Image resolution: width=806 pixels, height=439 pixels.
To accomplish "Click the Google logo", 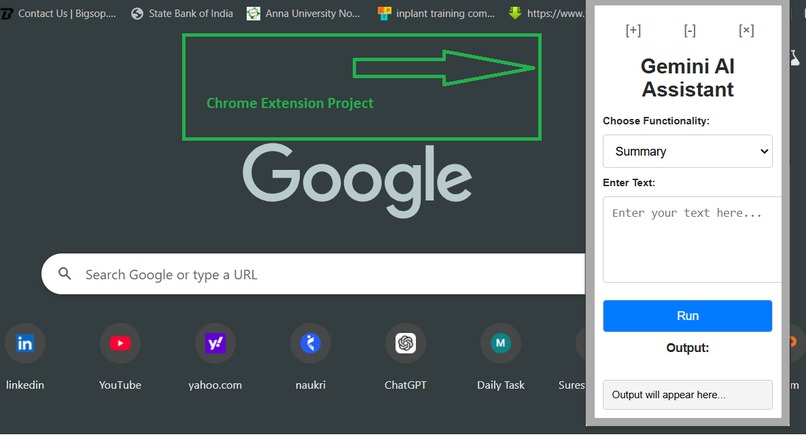I will 357,180.
